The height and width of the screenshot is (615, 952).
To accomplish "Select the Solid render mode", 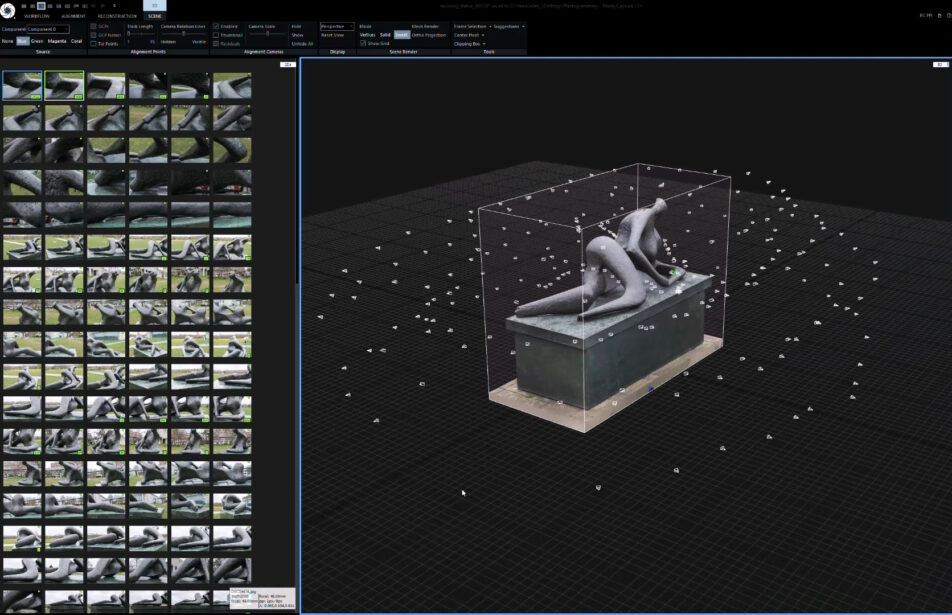I will pyautogui.click(x=385, y=35).
